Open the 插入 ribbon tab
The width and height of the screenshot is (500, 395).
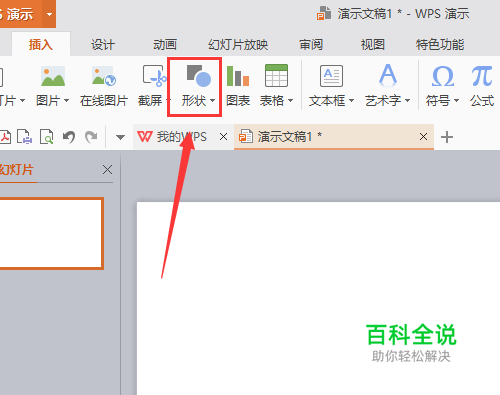[x=41, y=44]
